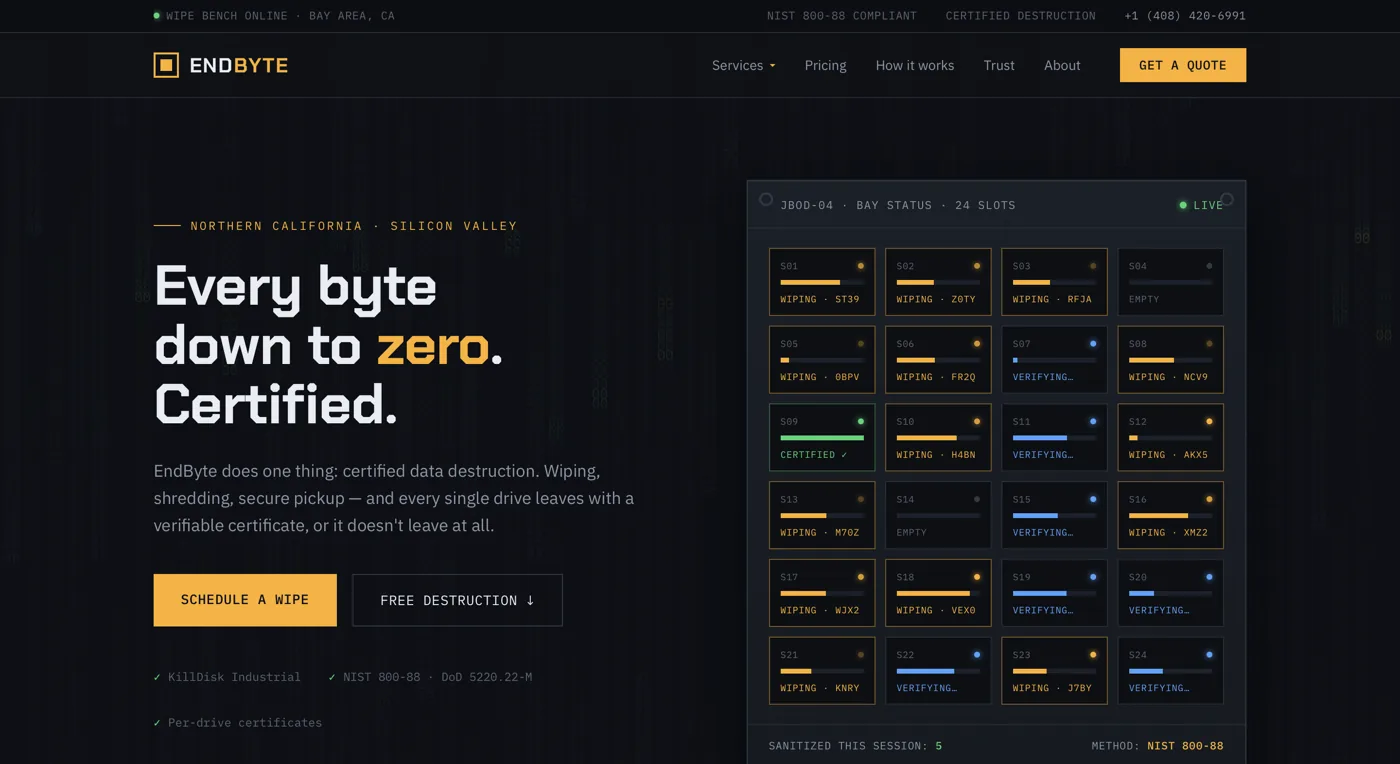Expand the Services dropdown menu
The width and height of the screenshot is (1400, 764).
click(744, 65)
